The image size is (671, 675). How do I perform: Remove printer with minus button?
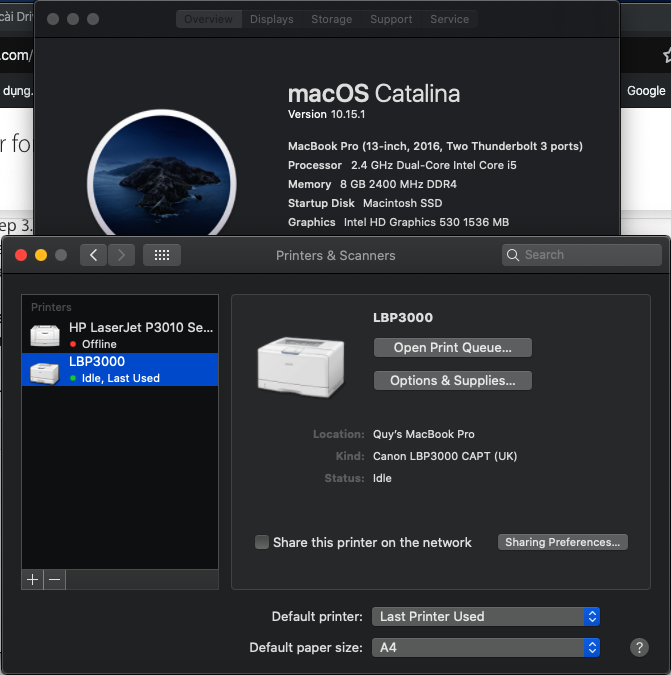pos(55,580)
